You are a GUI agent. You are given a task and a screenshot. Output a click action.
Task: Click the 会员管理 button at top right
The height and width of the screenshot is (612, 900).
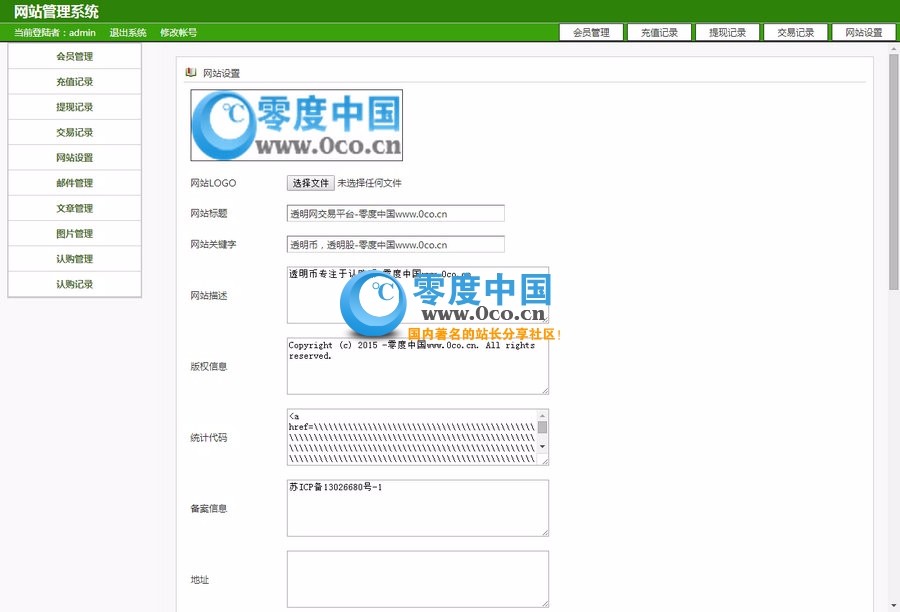click(x=591, y=31)
